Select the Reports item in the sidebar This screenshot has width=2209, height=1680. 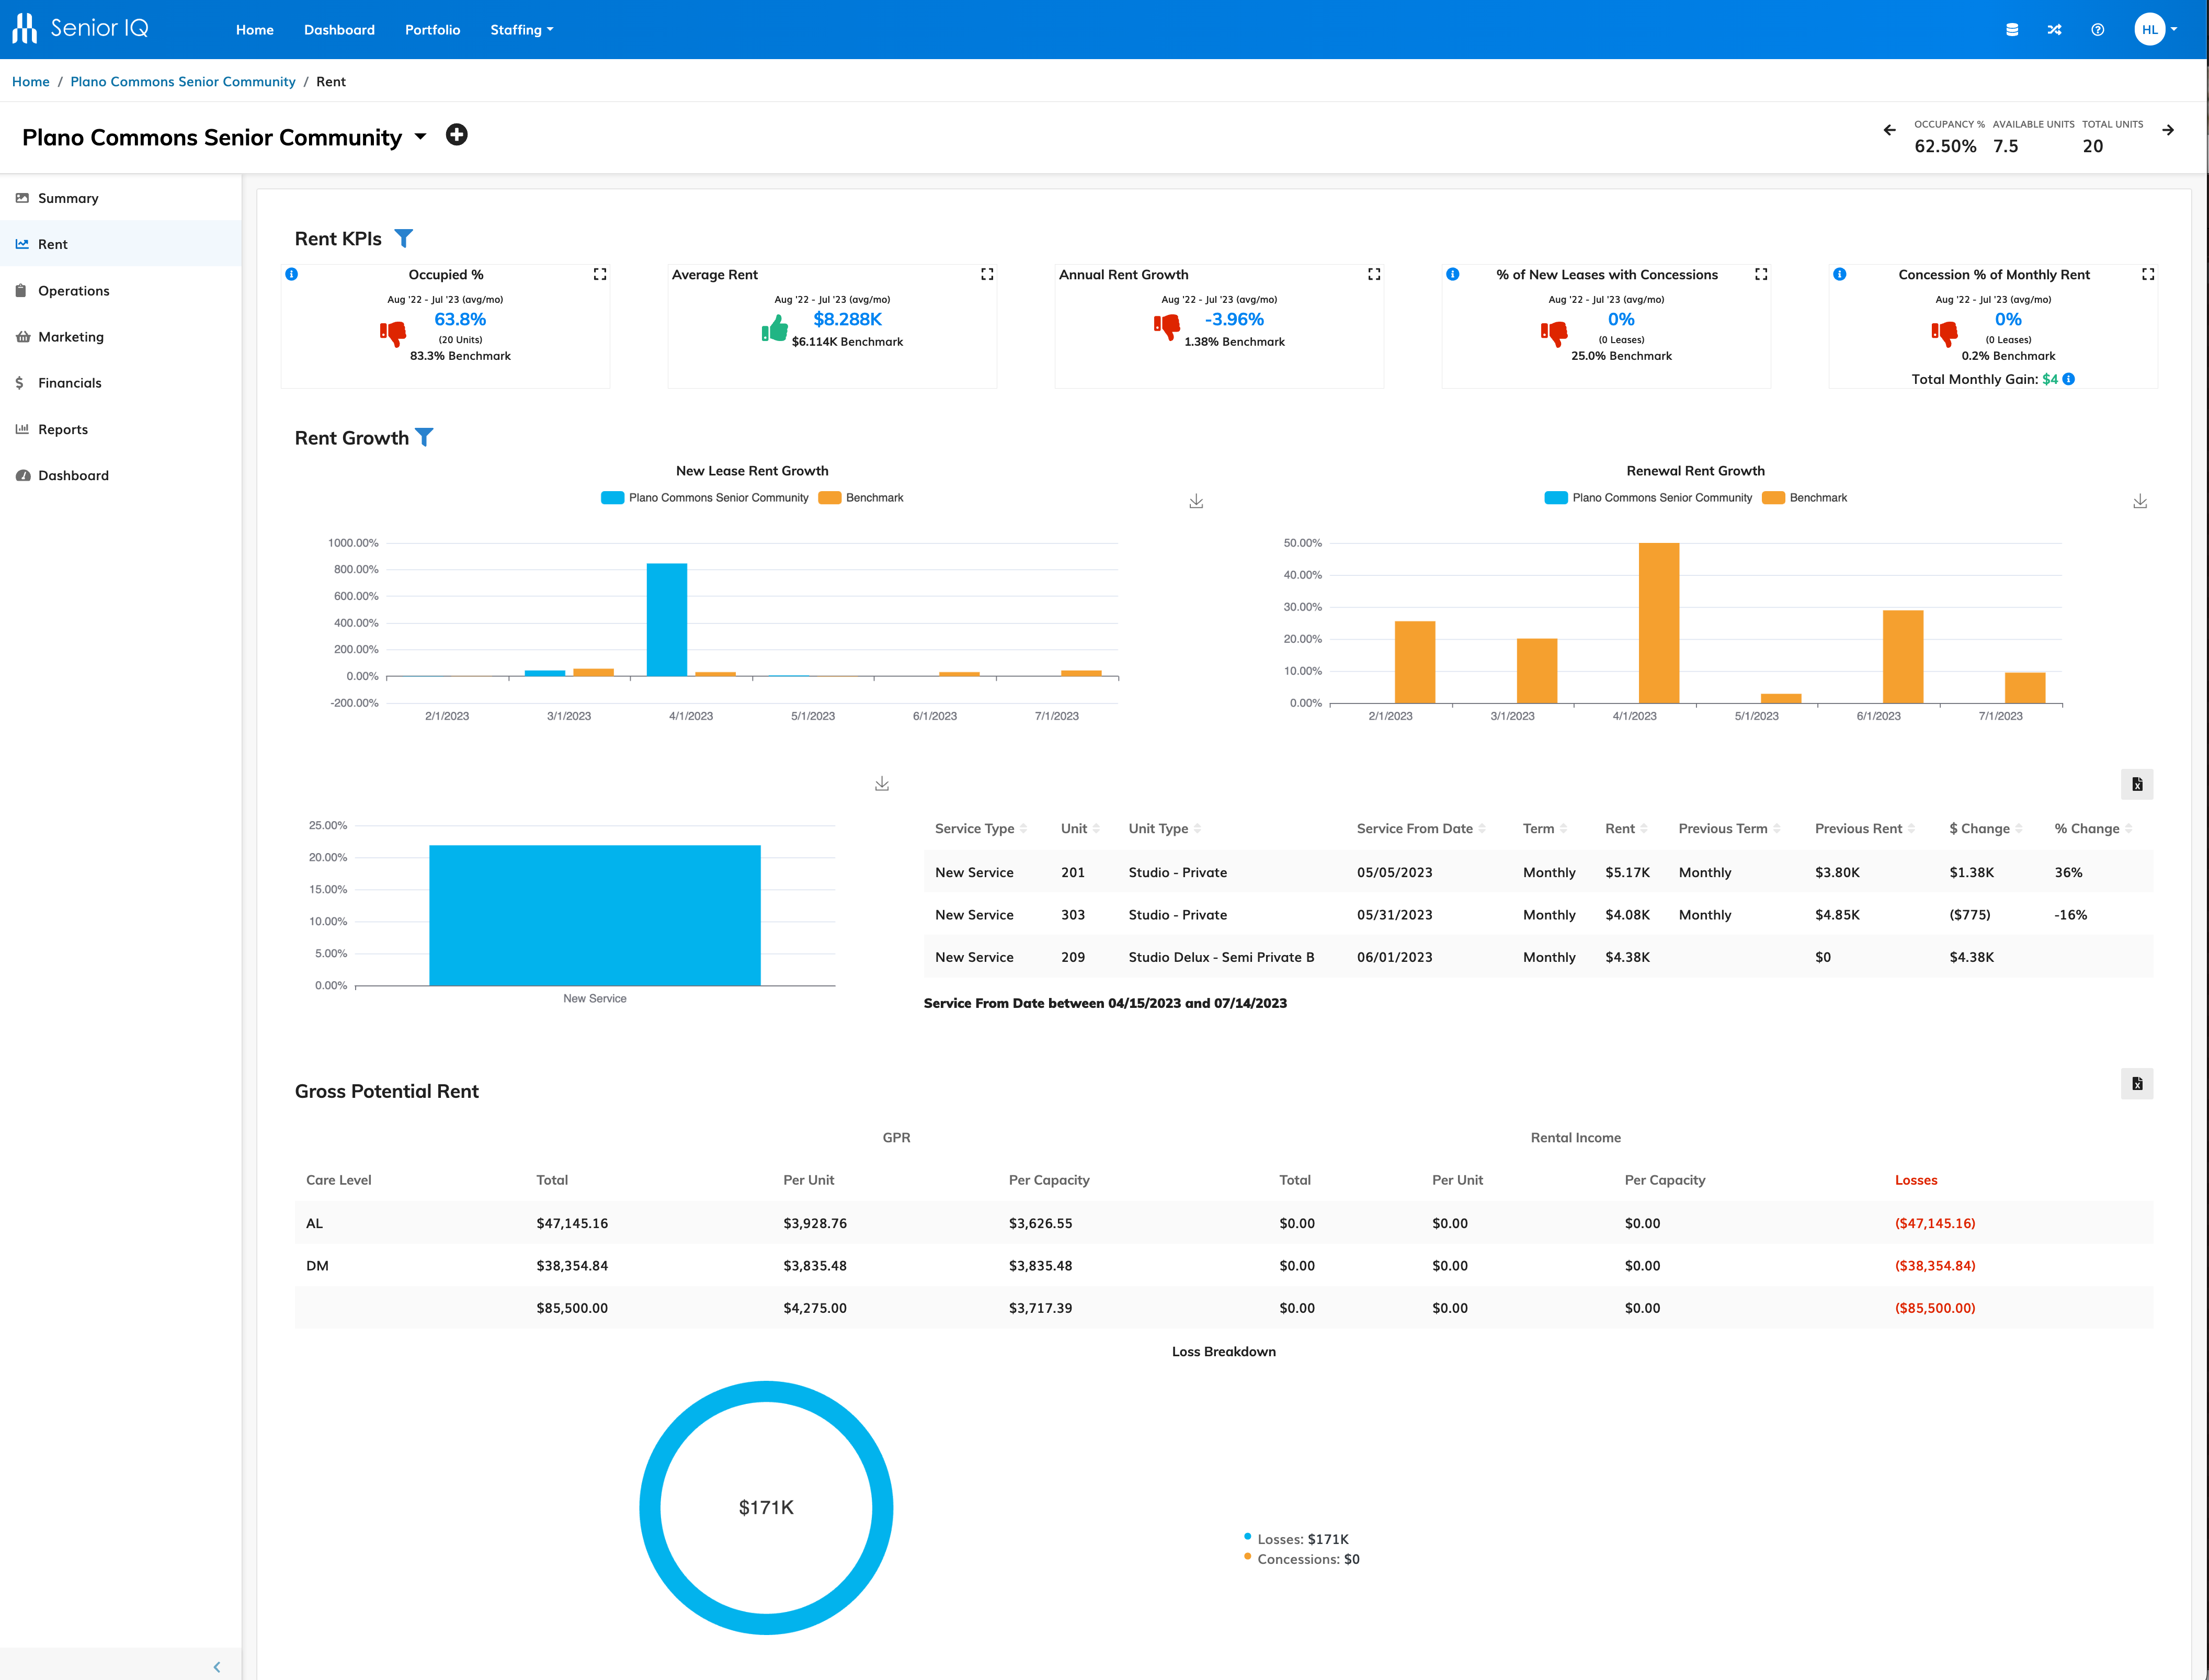click(x=64, y=428)
